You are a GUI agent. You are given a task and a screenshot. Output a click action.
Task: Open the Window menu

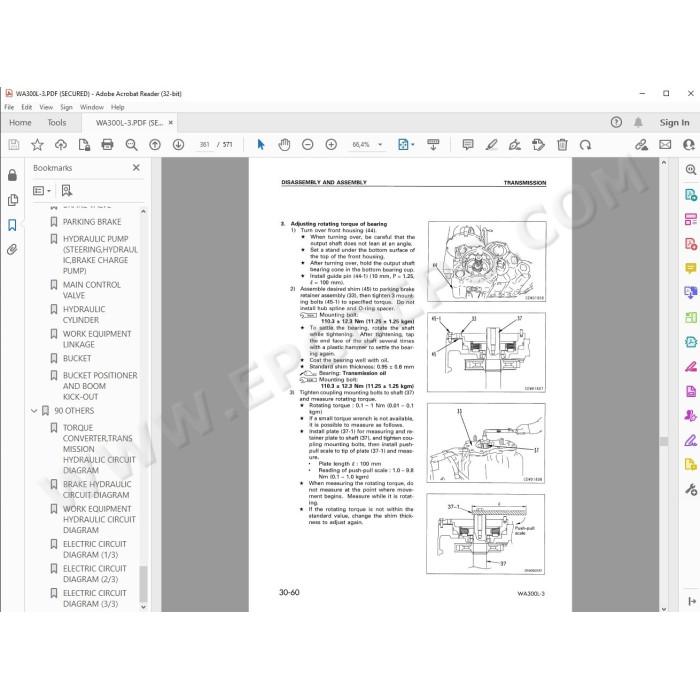pos(92,107)
